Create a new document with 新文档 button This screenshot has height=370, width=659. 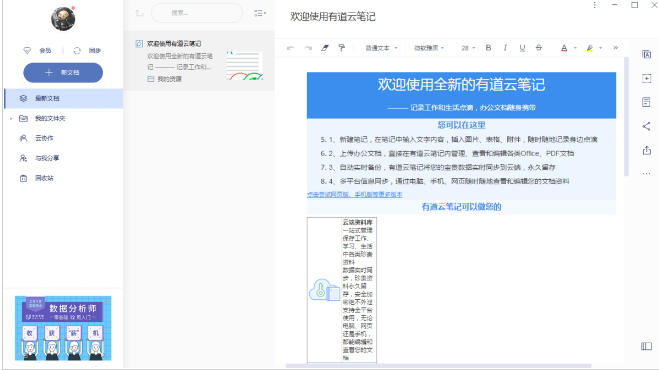click(x=63, y=73)
